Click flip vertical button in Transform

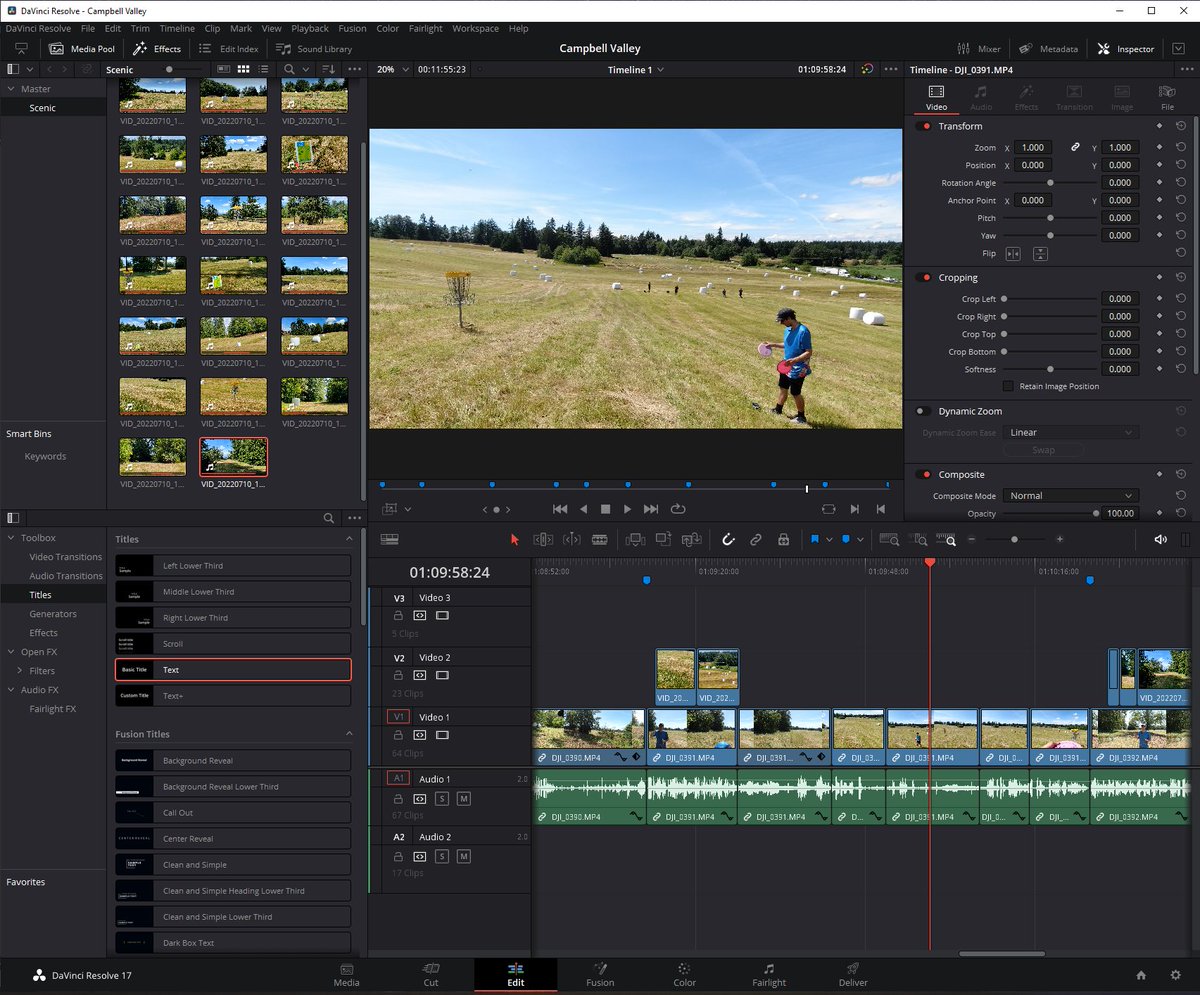(x=1040, y=254)
